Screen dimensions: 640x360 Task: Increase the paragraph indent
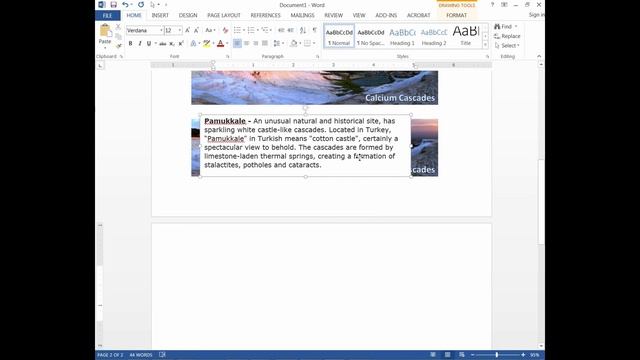pyautogui.click(x=291, y=30)
